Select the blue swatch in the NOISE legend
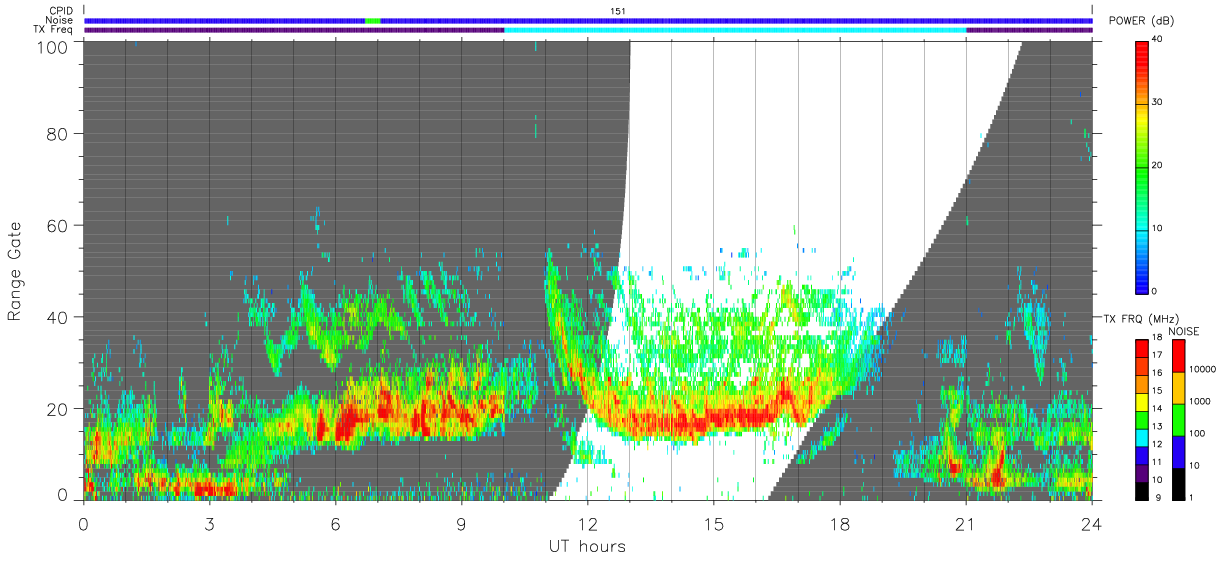Screen dimensions: 1228x567 (x=1179, y=451)
